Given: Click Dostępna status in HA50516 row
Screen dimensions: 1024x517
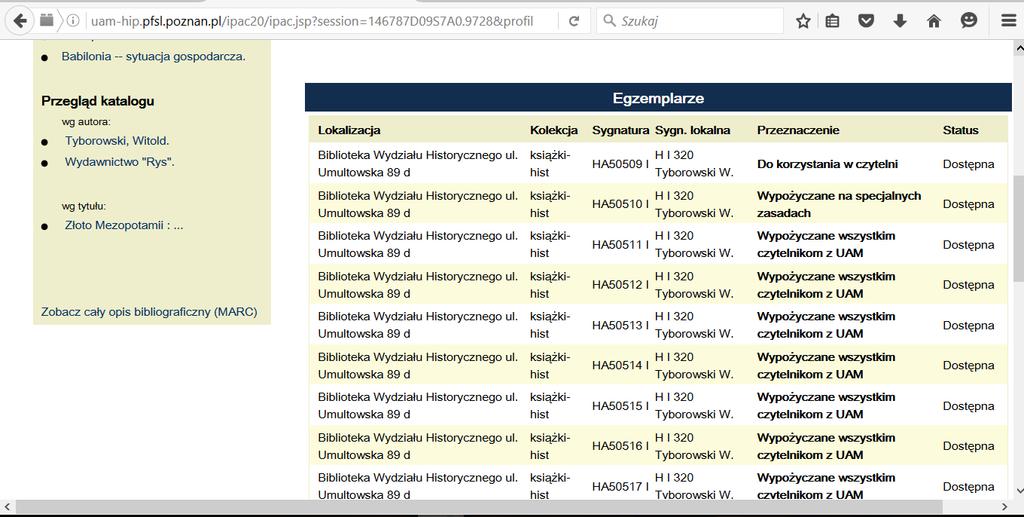Looking at the screenshot, I should tap(968, 446).
